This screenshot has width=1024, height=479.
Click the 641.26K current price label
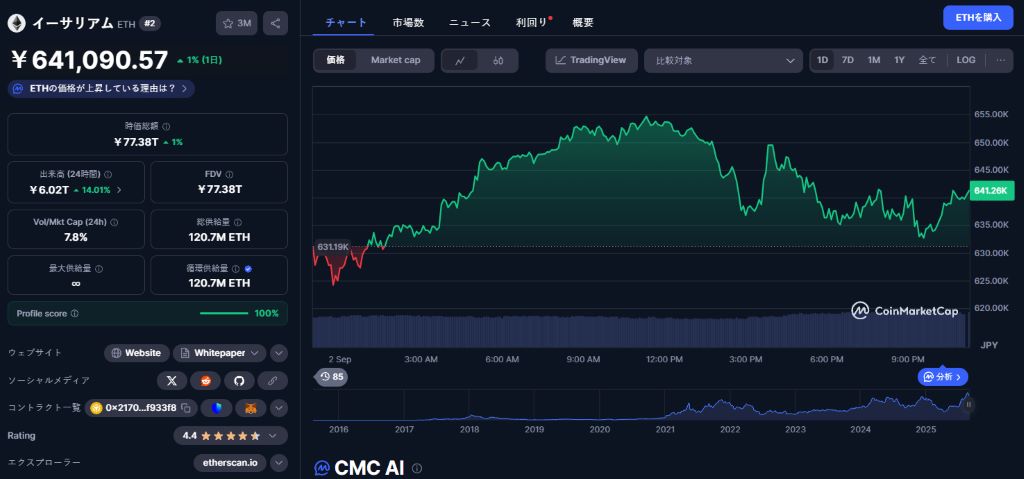point(991,191)
